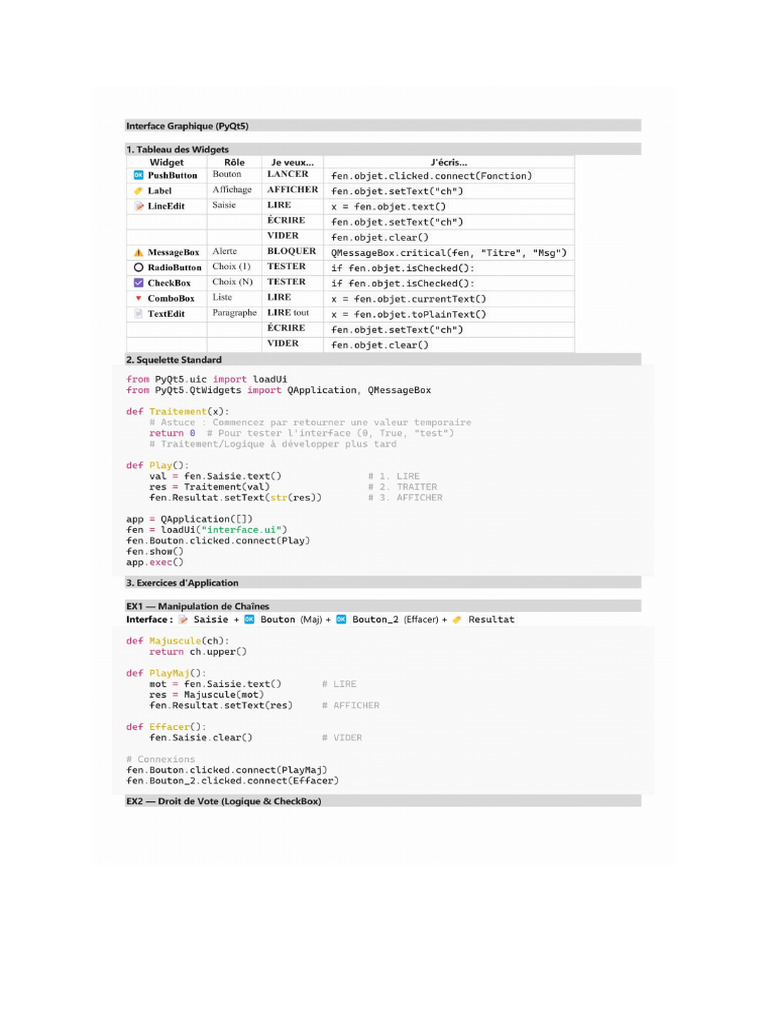The image size is (768, 1024).
Task: Click the line 'def Majuscule(ch):'
Action: click(x=178, y=641)
